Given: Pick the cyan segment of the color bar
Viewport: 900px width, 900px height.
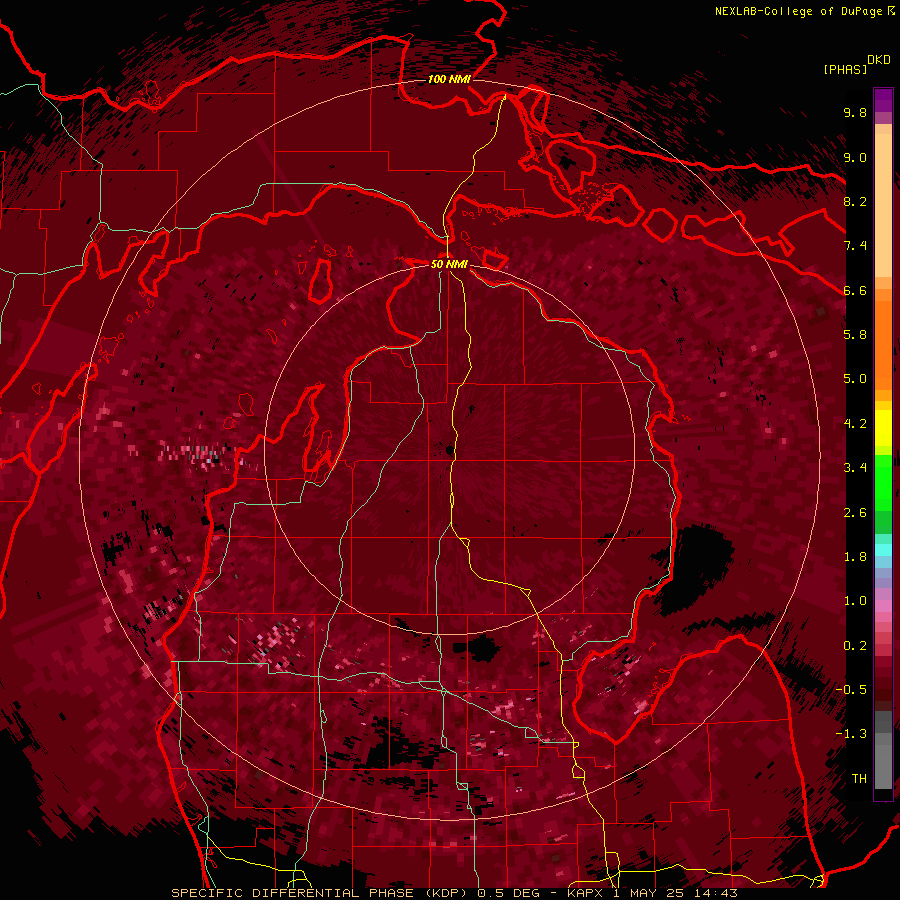Looking at the screenshot, I should (x=883, y=549).
